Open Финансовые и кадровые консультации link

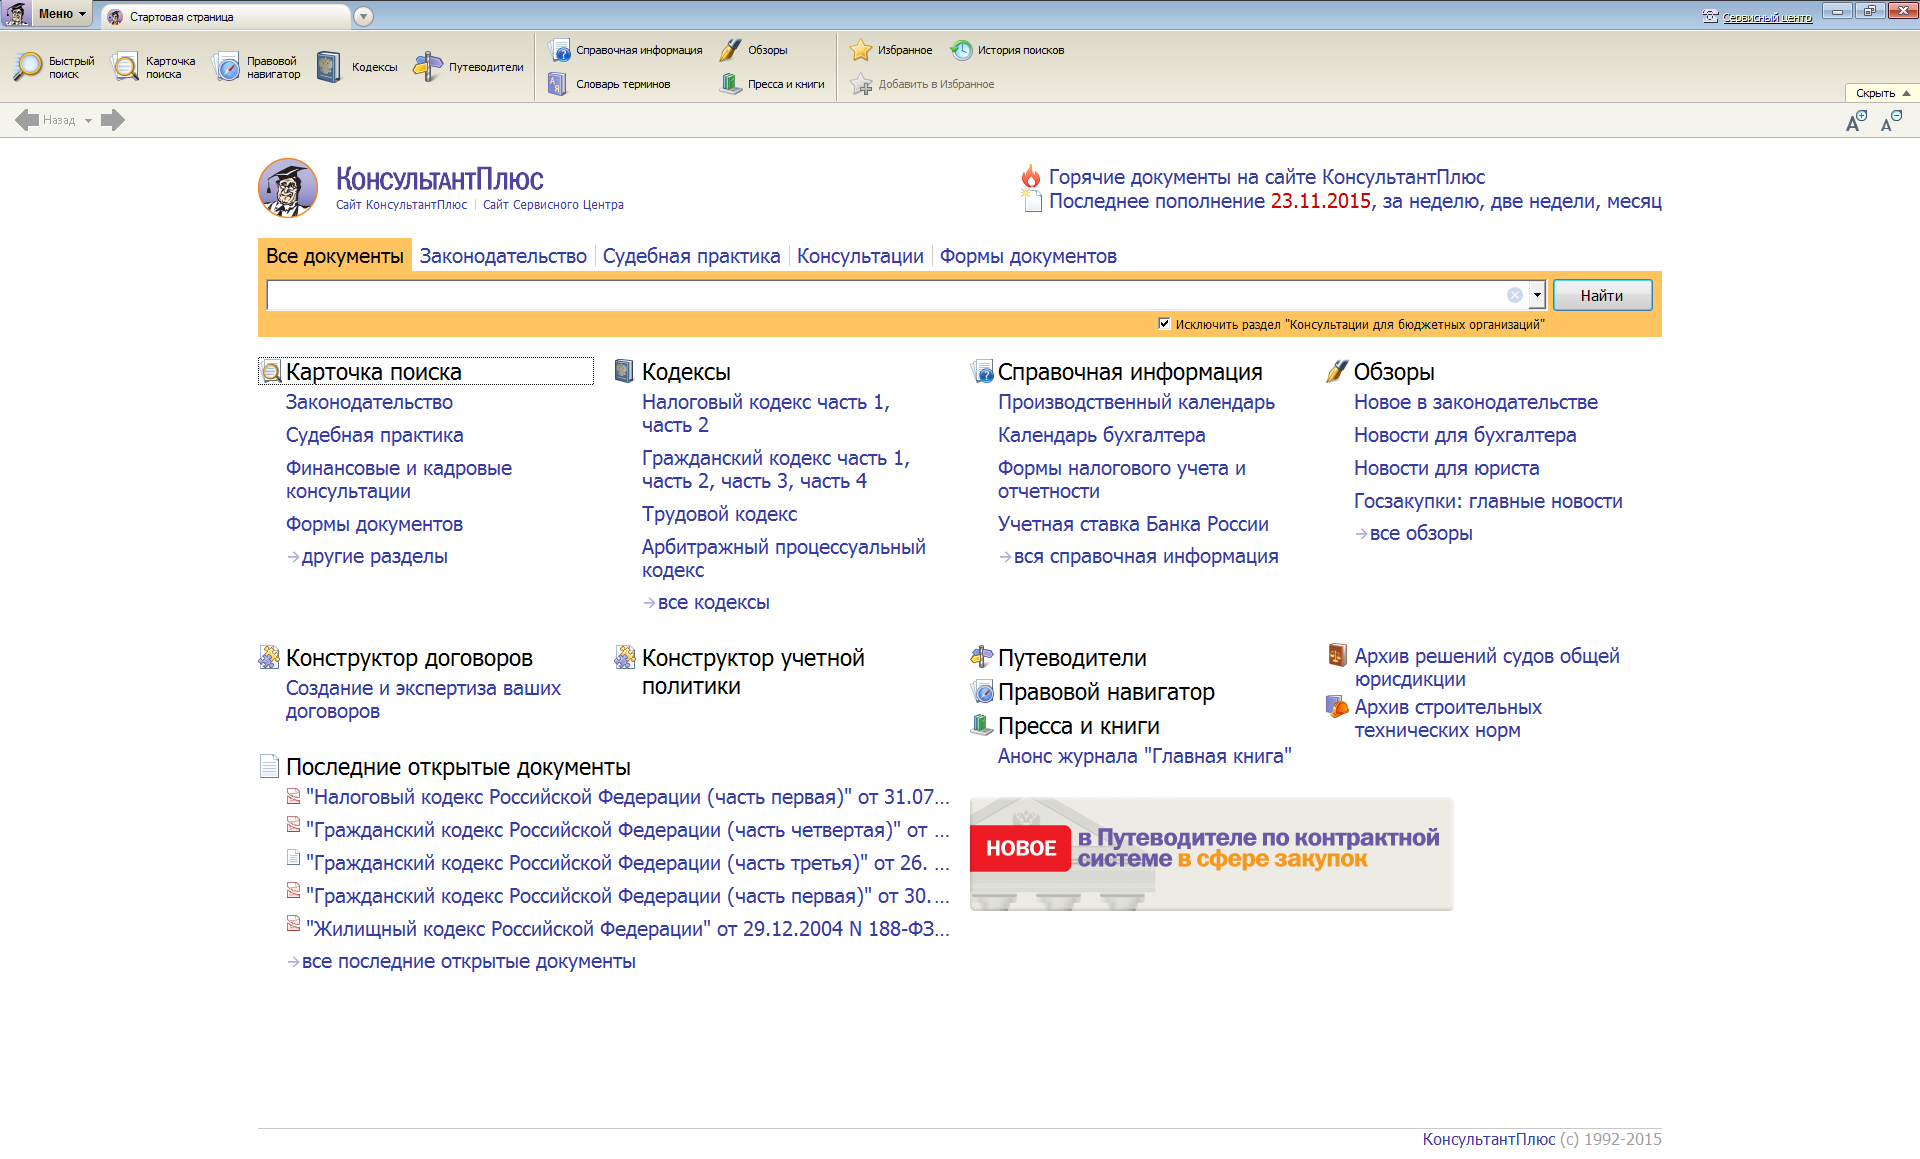pyautogui.click(x=399, y=479)
